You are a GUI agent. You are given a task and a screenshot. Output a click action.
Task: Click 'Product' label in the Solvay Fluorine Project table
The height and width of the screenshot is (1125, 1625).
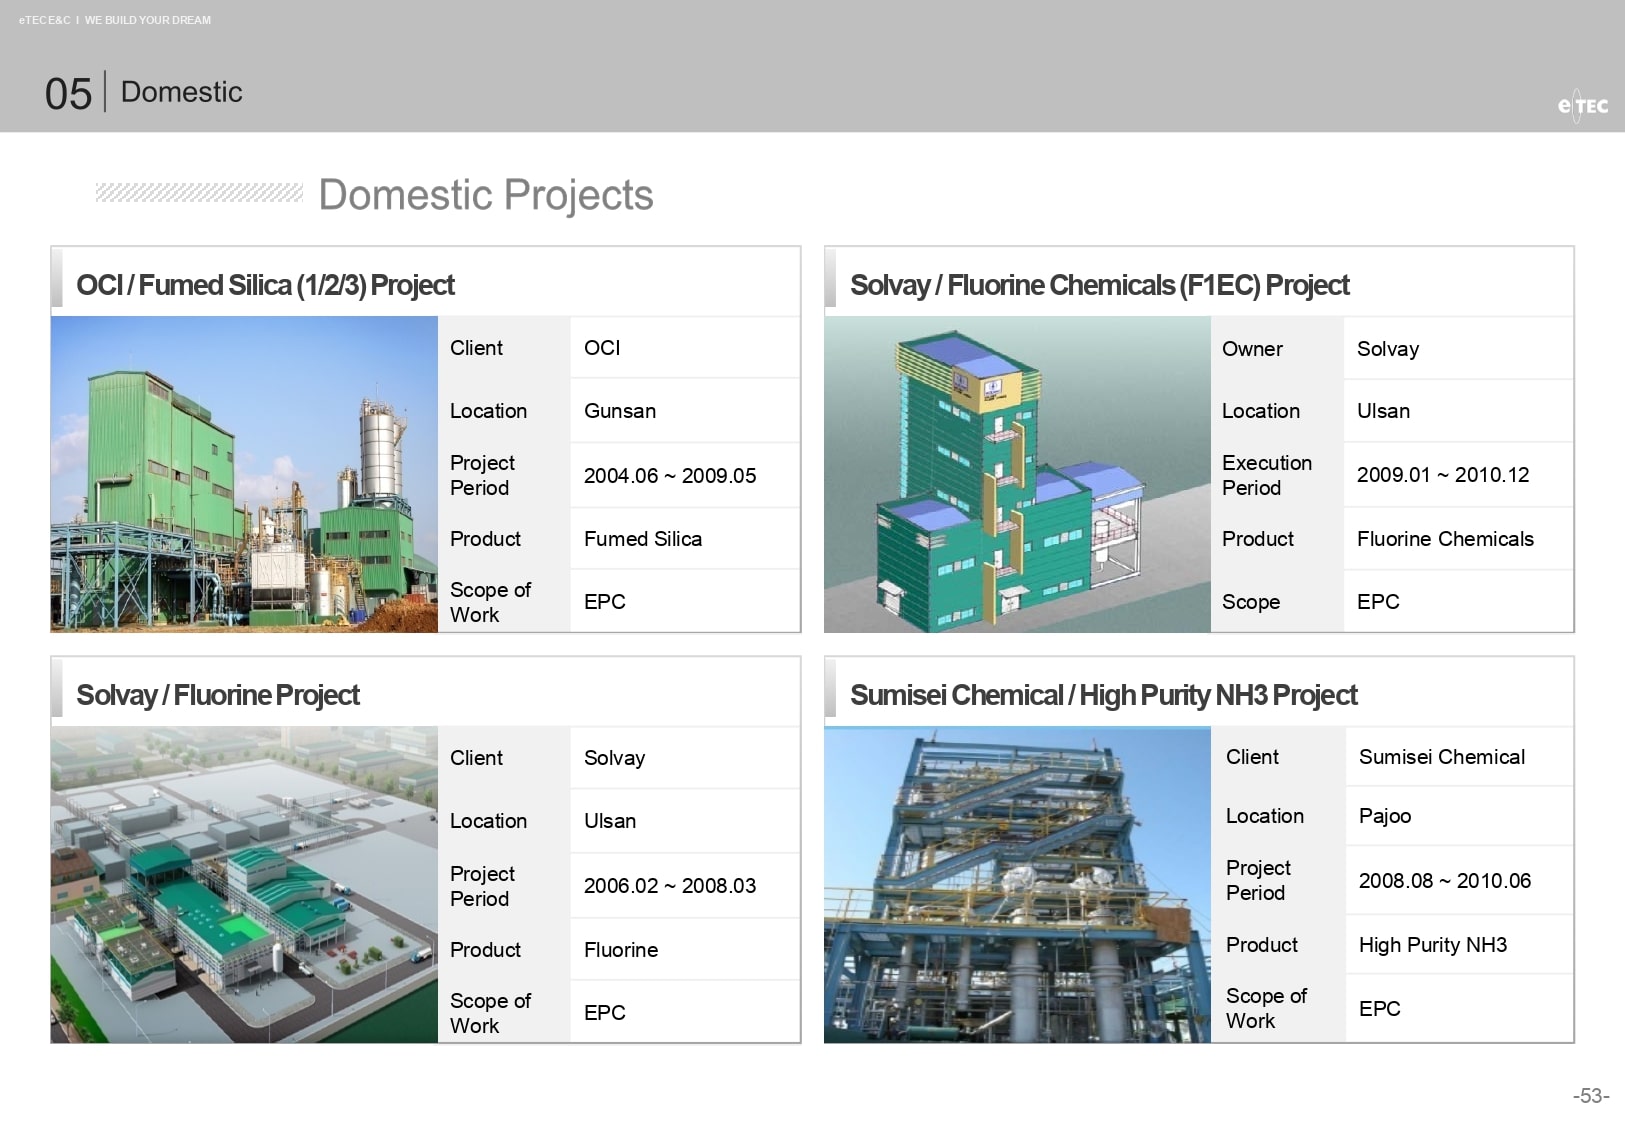point(485,950)
